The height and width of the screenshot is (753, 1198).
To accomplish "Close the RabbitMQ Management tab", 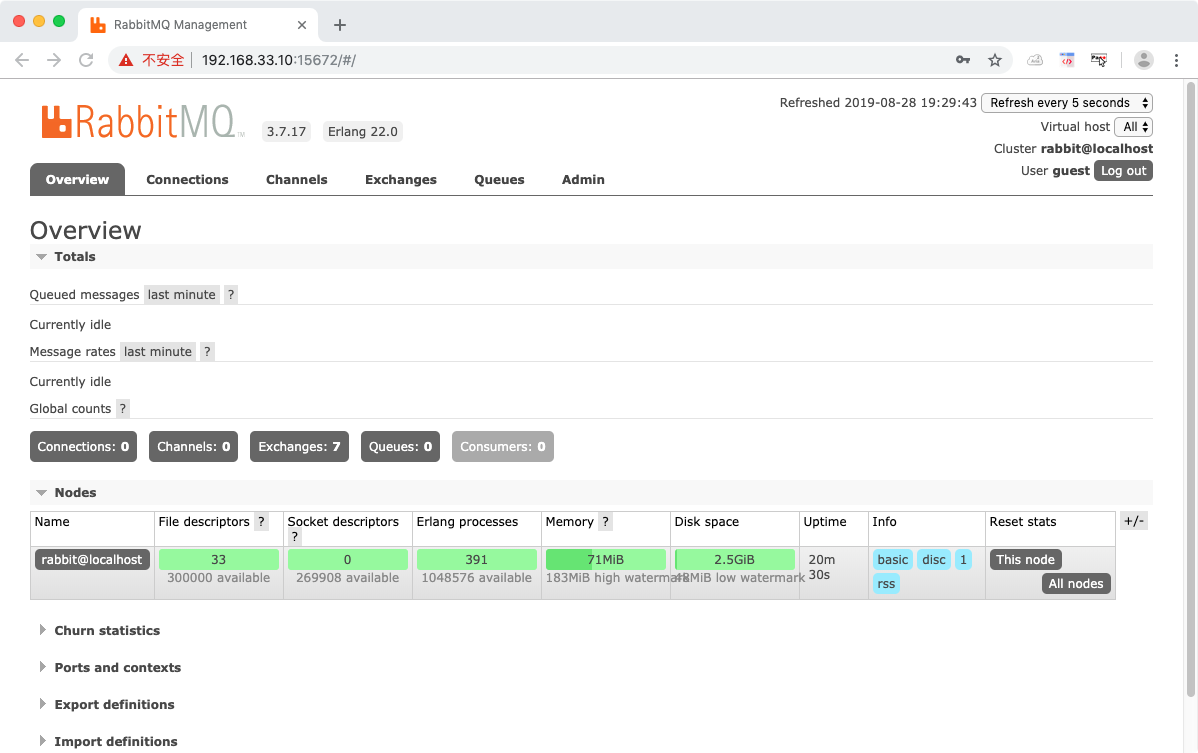I will coord(302,25).
